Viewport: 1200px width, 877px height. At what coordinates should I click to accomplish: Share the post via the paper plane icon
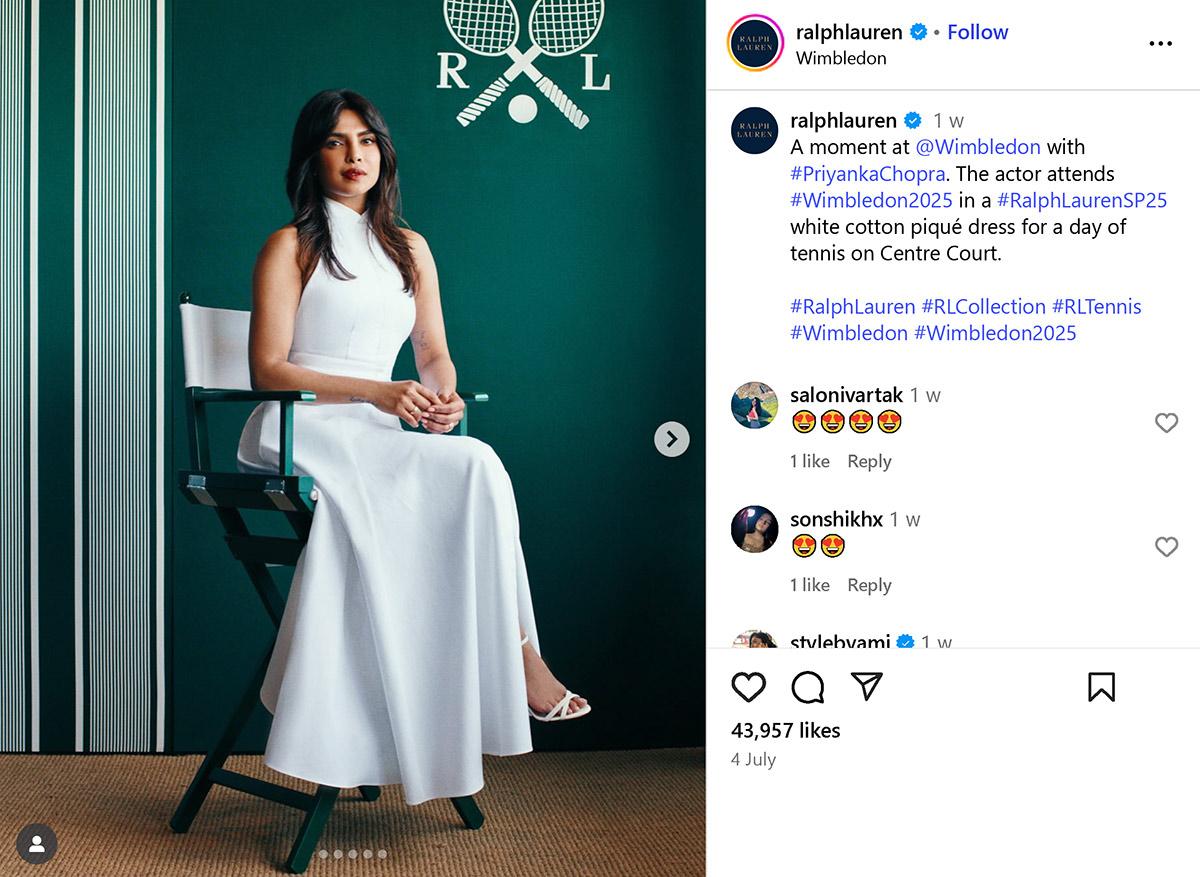868,686
